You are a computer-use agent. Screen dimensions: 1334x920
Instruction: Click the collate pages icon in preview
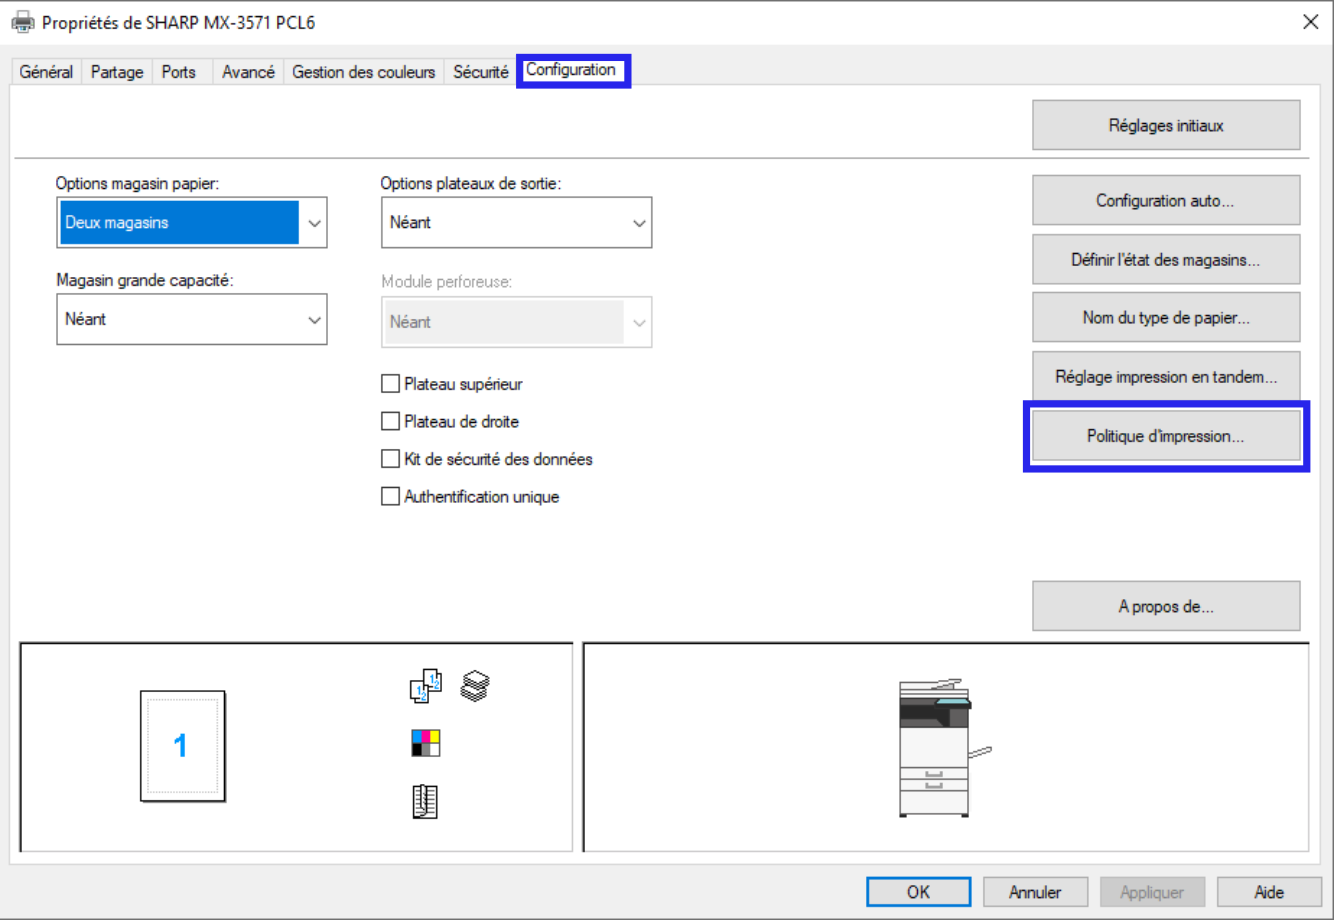(x=426, y=686)
